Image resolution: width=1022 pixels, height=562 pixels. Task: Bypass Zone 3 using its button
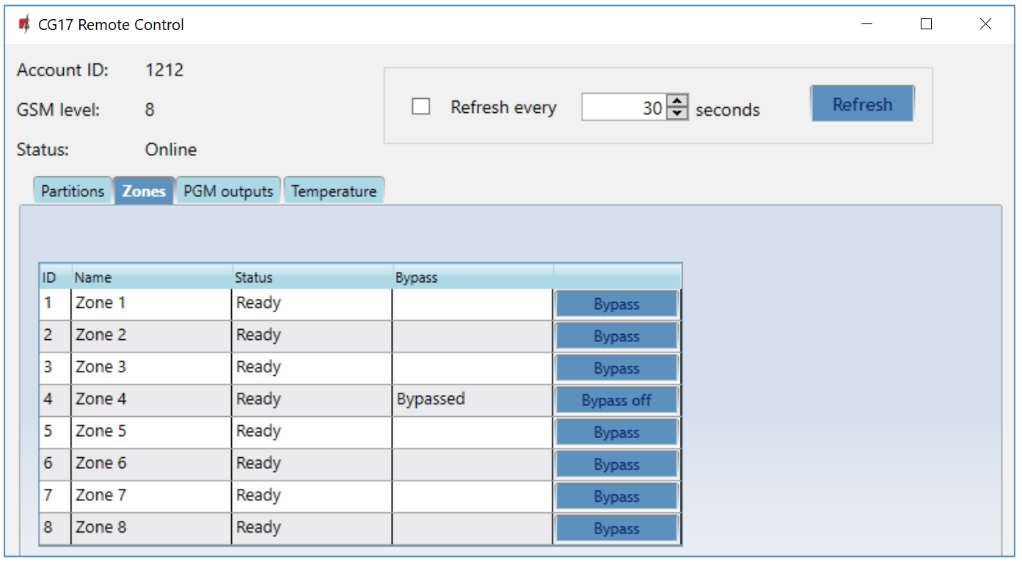coord(616,369)
